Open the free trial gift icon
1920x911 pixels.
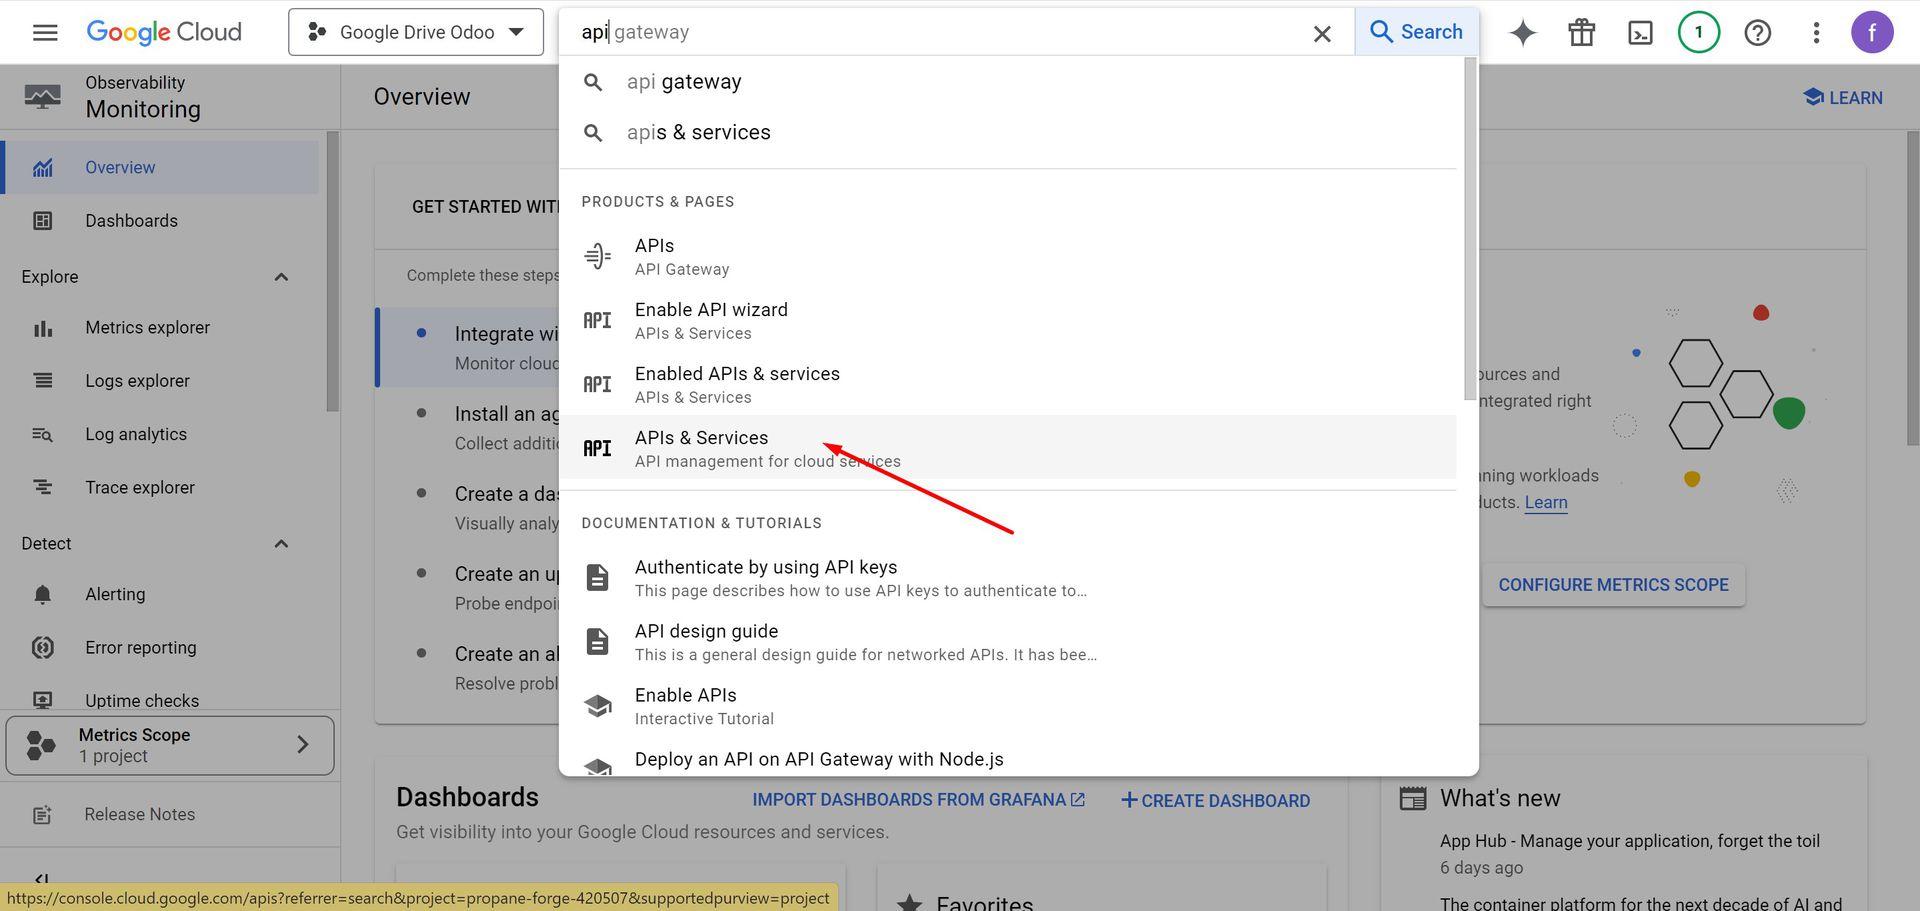tap(1581, 32)
